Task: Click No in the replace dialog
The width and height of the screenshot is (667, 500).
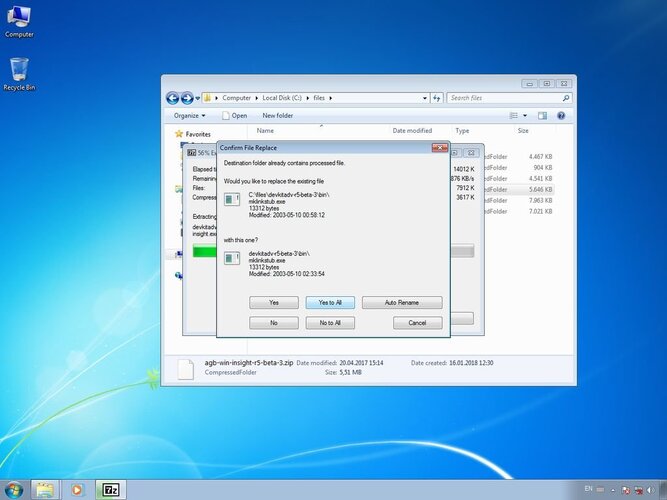Action: [x=274, y=323]
